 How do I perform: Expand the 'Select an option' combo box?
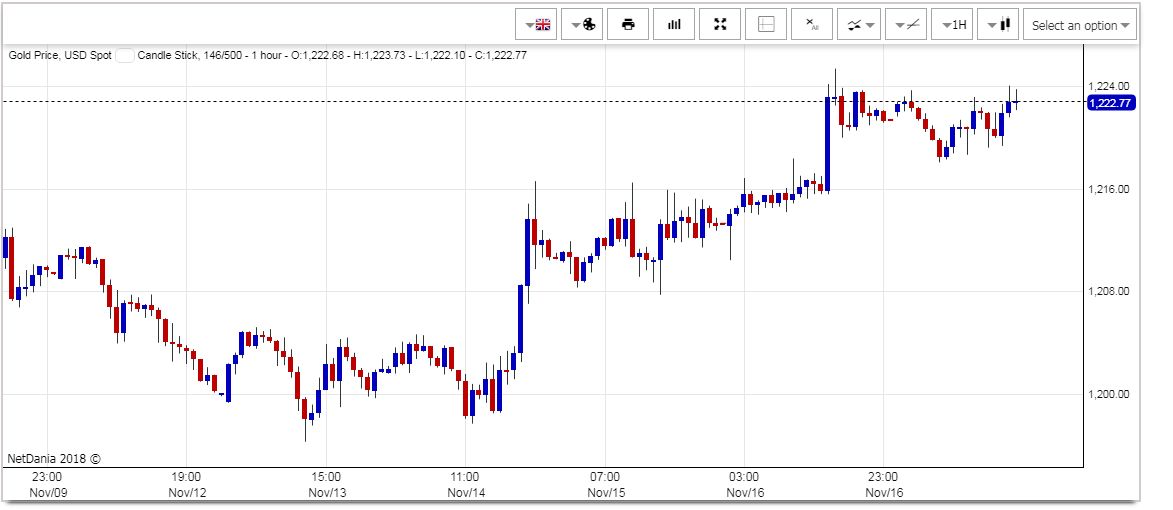[1080, 25]
